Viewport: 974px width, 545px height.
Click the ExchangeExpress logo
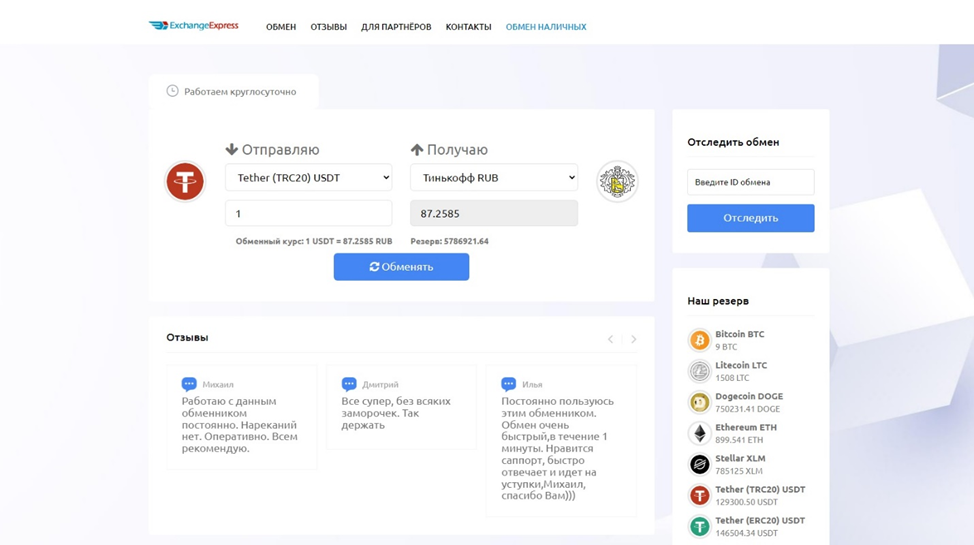[194, 25]
